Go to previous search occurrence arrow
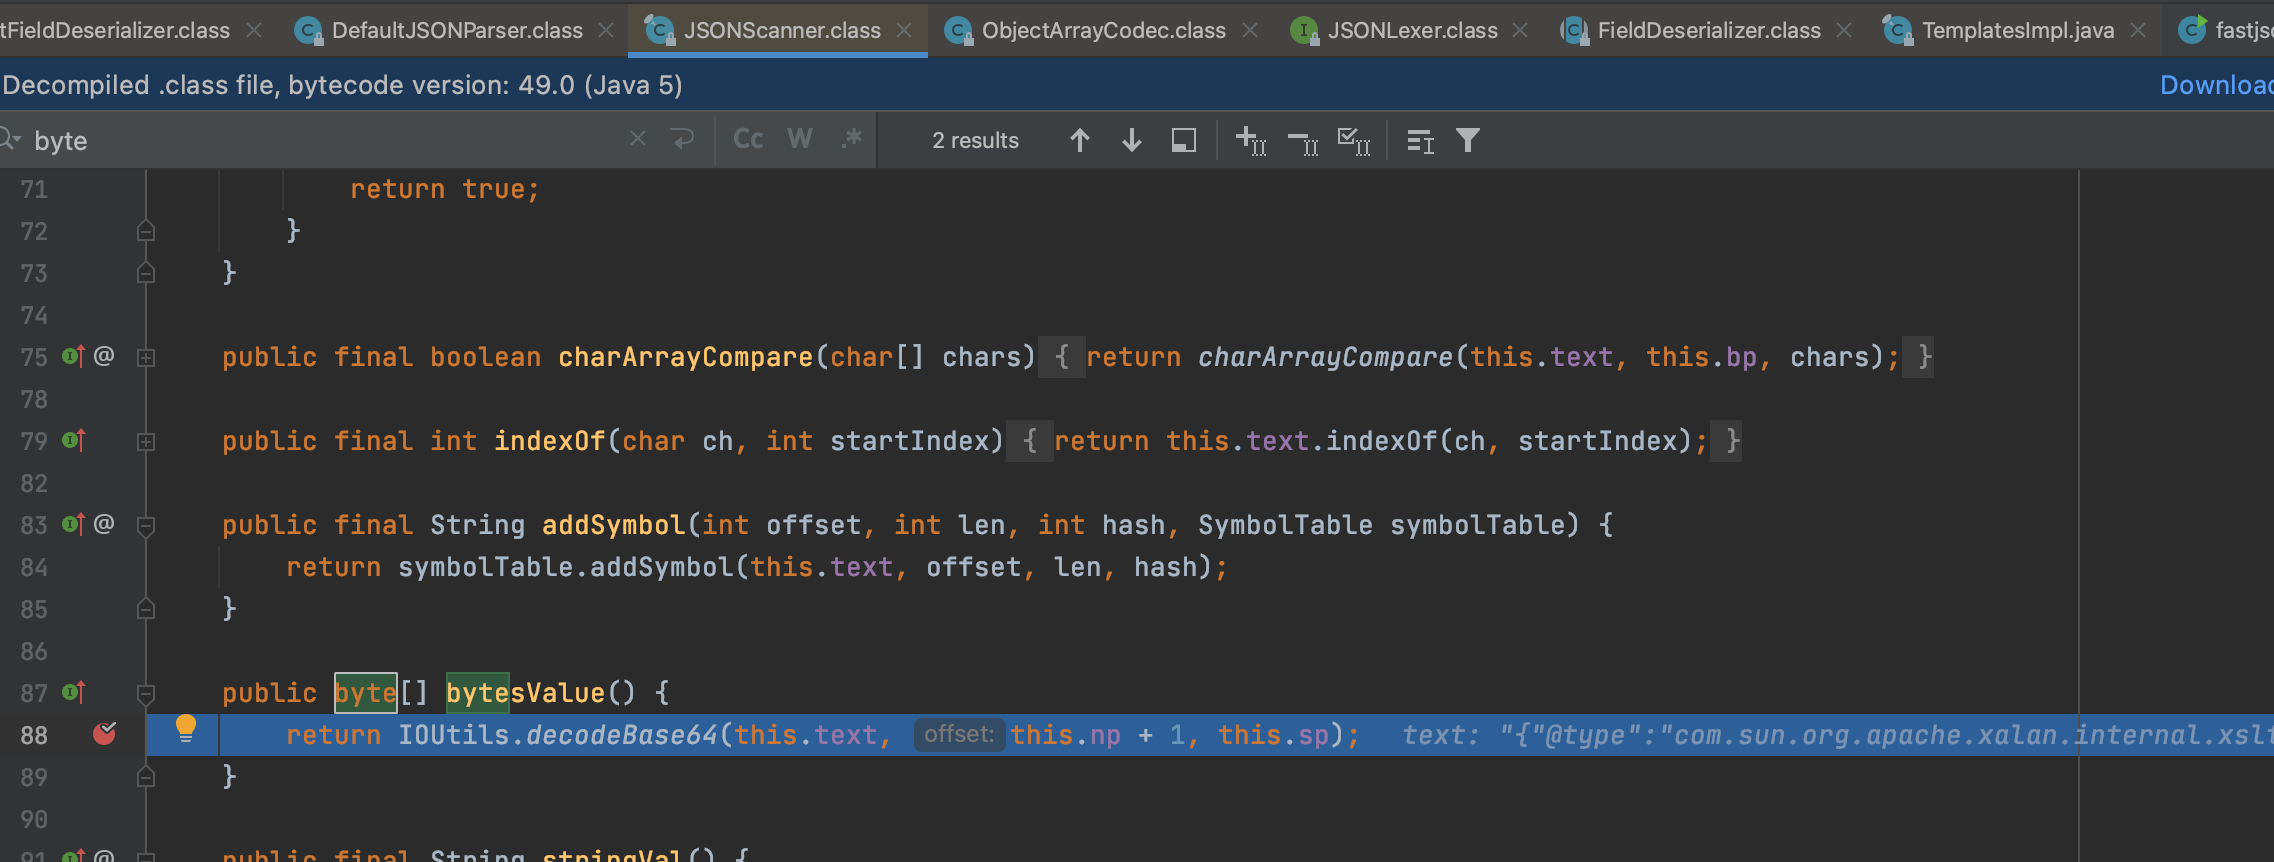This screenshot has height=862, width=2274. pos(1079,141)
